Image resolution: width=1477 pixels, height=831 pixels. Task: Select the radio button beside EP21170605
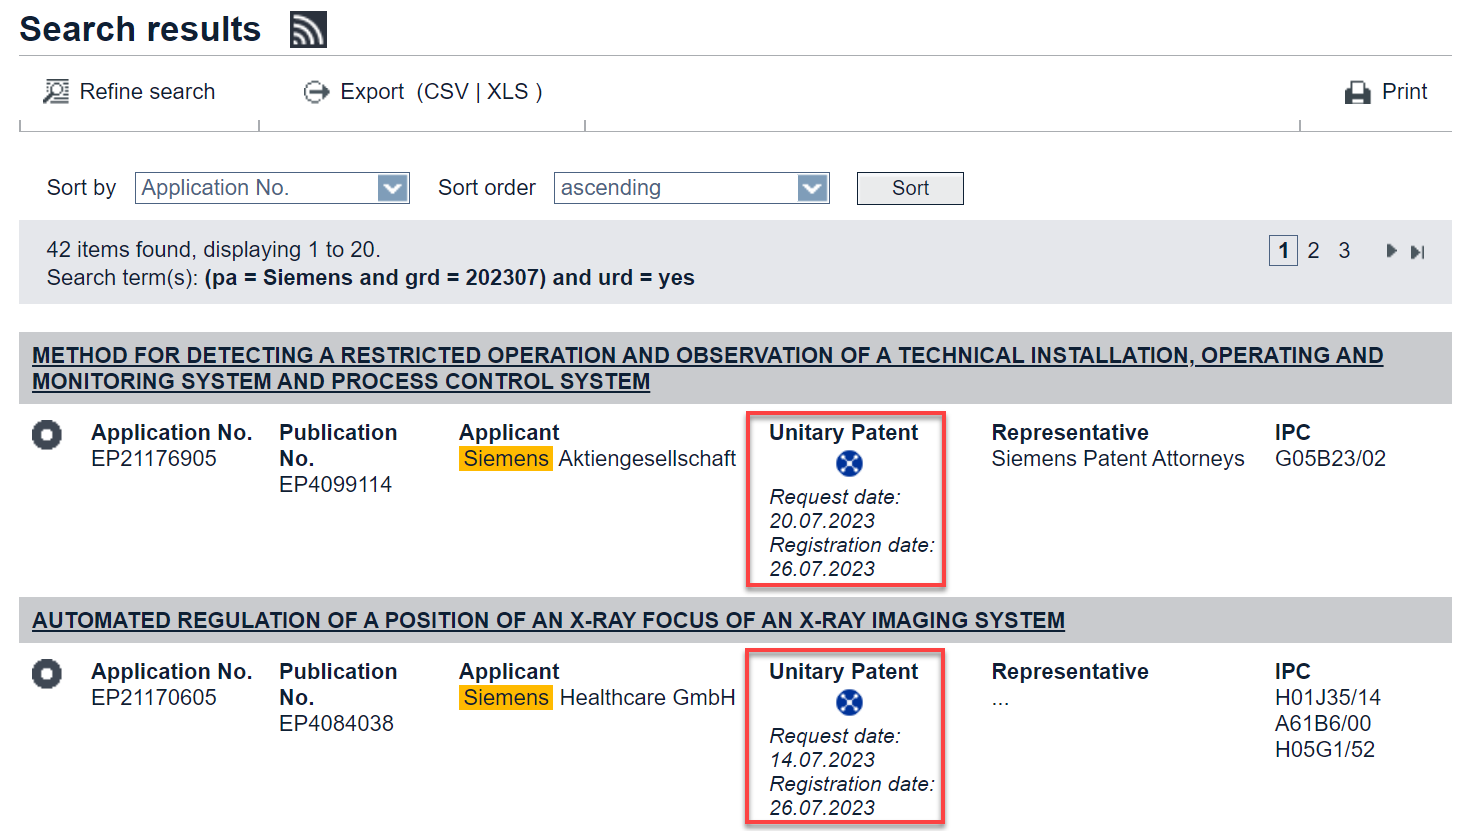pos(47,674)
